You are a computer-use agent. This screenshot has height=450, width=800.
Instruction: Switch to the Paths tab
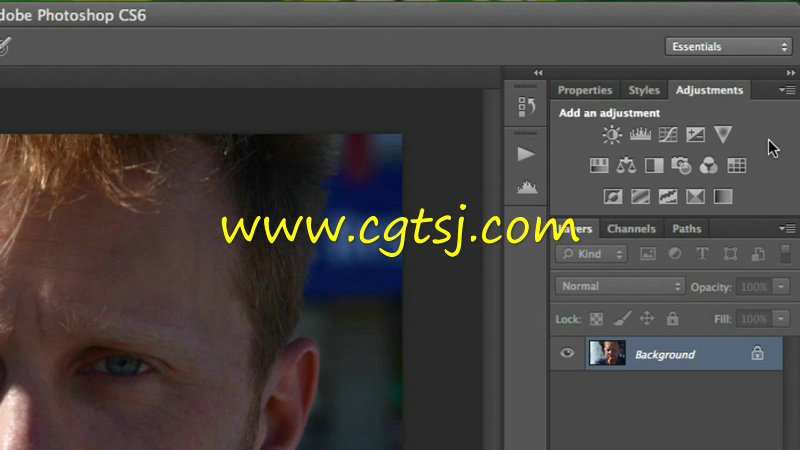click(x=687, y=229)
